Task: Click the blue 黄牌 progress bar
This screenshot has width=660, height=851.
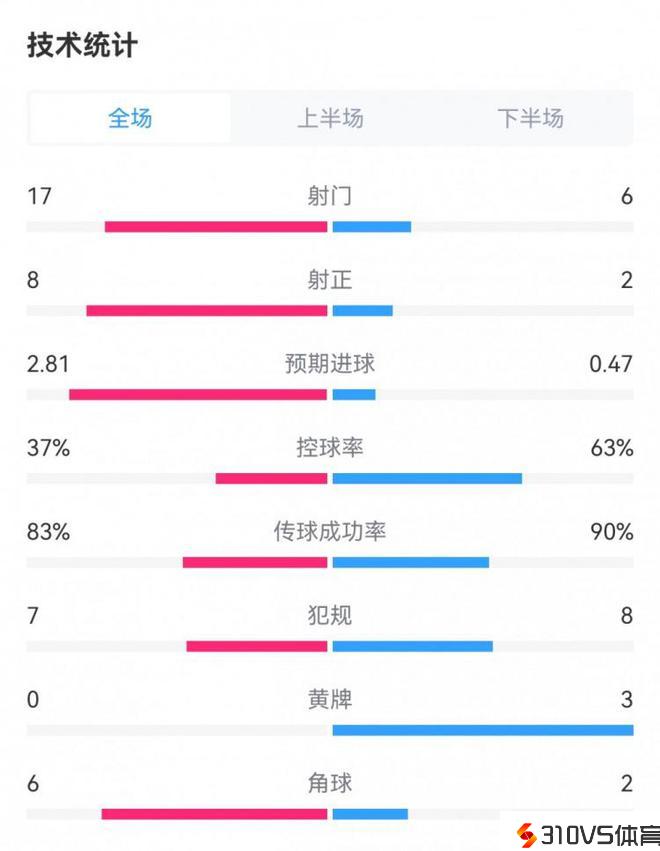Action: tap(482, 730)
